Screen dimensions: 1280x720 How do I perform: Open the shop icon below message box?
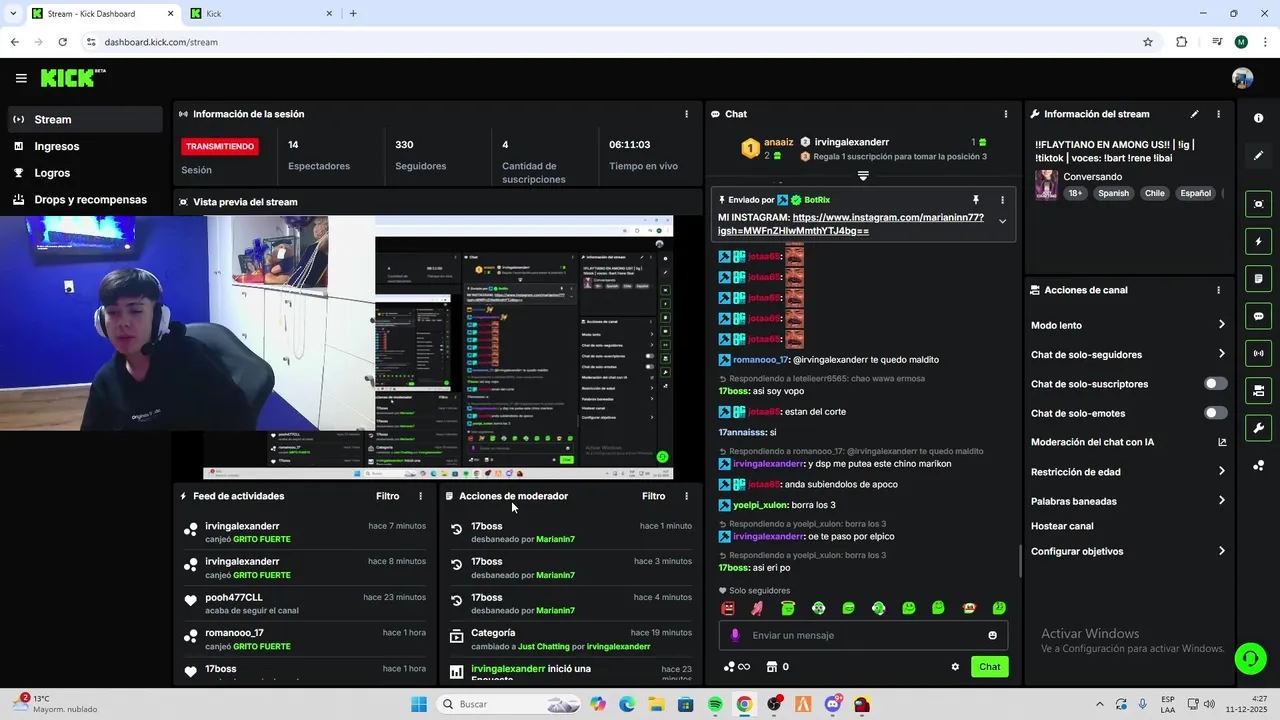point(772,667)
